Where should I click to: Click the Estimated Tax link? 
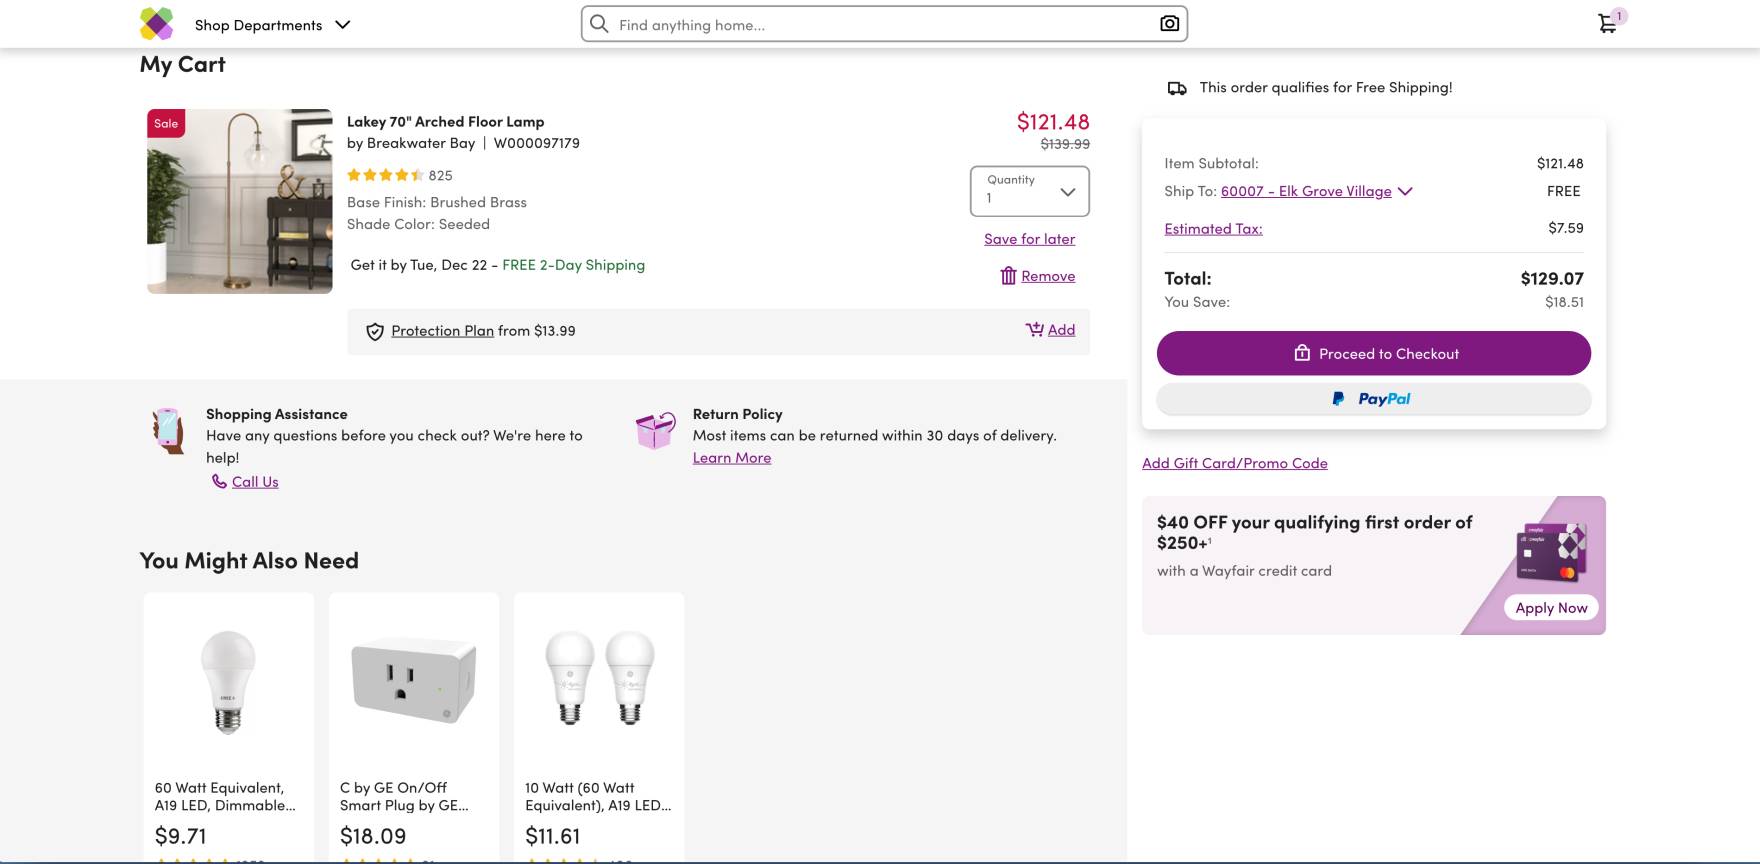1213,229
